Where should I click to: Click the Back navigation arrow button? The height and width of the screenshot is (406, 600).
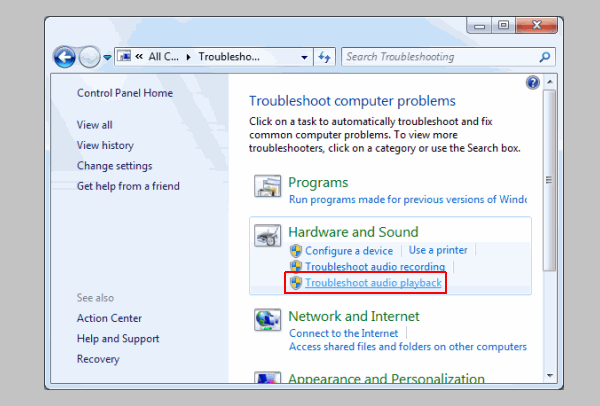(x=66, y=57)
